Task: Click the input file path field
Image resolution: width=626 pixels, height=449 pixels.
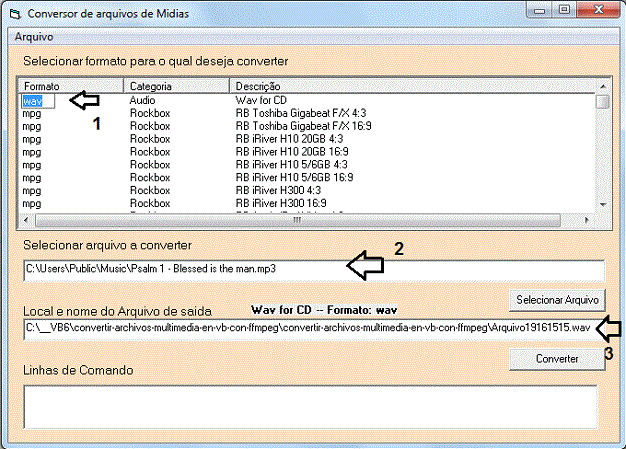Action: 314,271
